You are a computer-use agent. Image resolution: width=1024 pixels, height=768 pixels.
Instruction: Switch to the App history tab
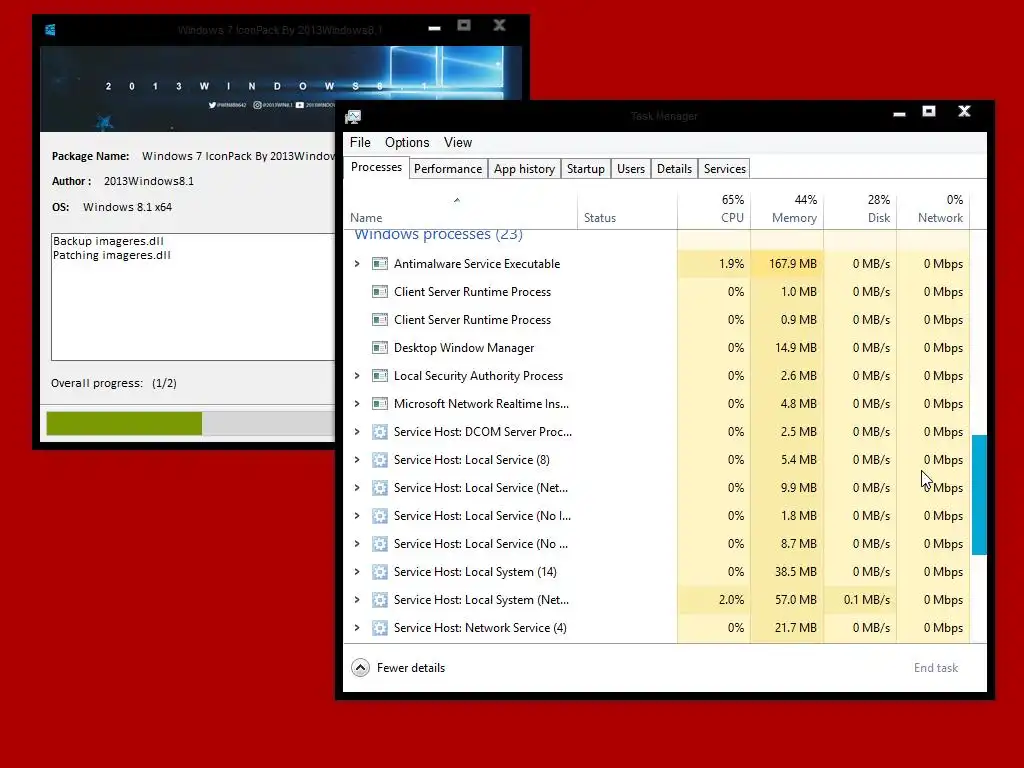[524, 169]
